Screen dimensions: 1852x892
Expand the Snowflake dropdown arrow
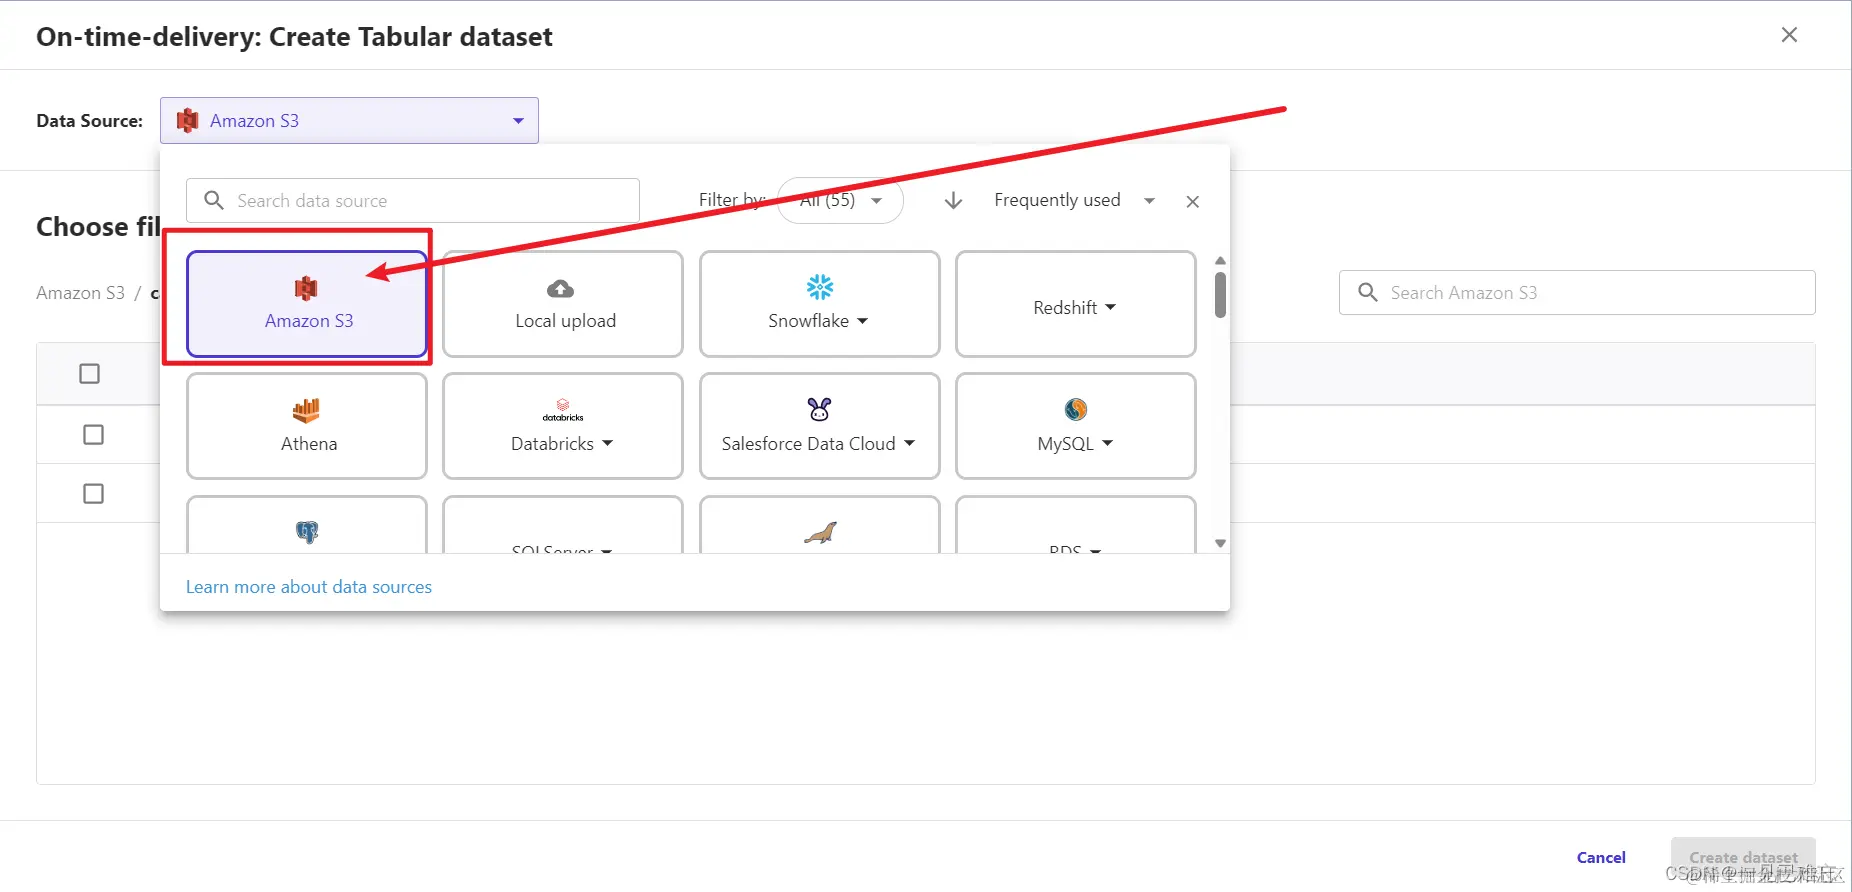(x=862, y=321)
